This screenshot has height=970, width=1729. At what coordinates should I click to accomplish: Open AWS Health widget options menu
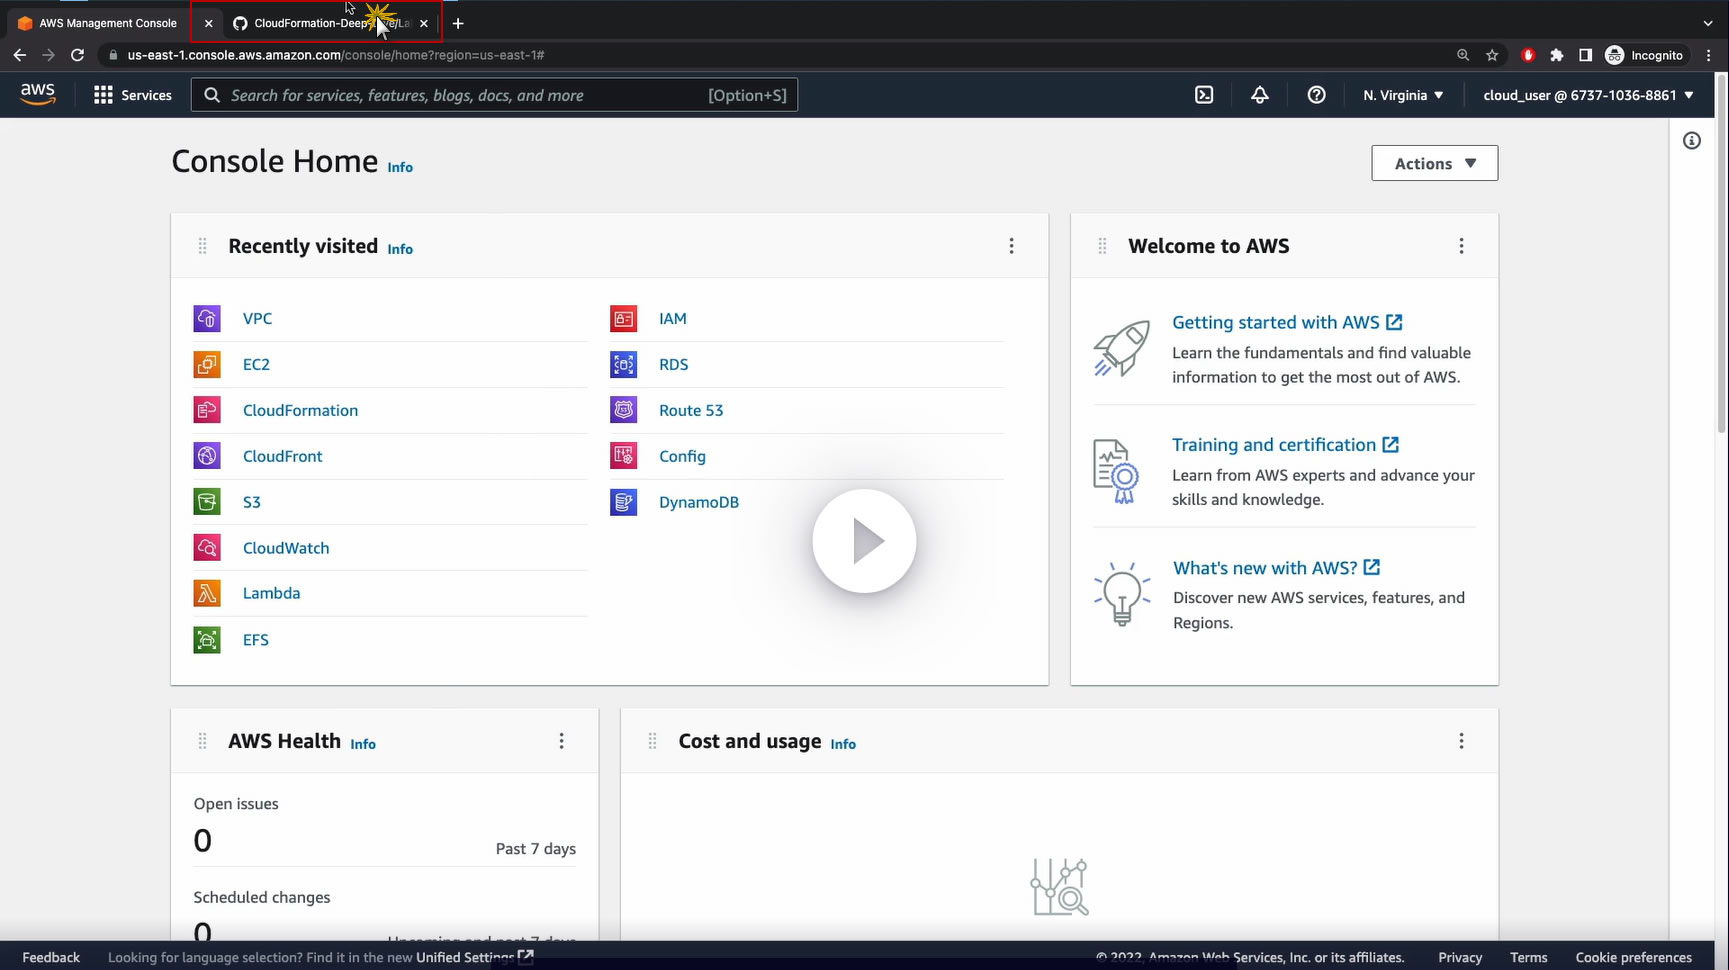pyautogui.click(x=561, y=741)
